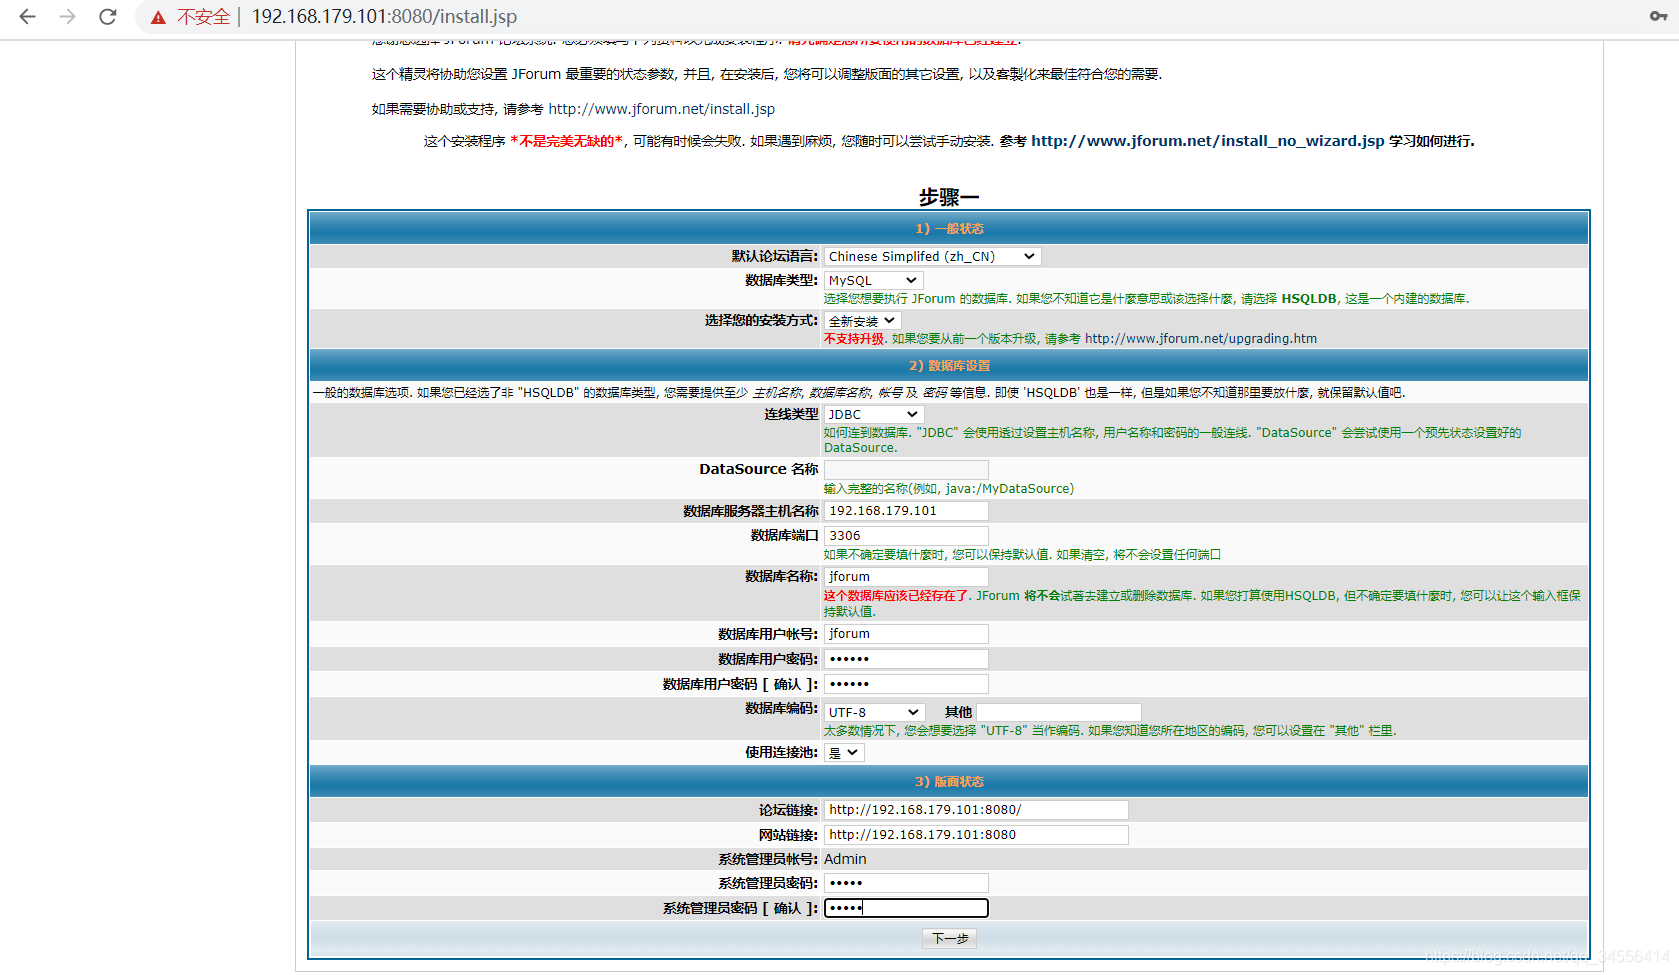
Task: Click the browser back arrow
Action: (x=27, y=17)
